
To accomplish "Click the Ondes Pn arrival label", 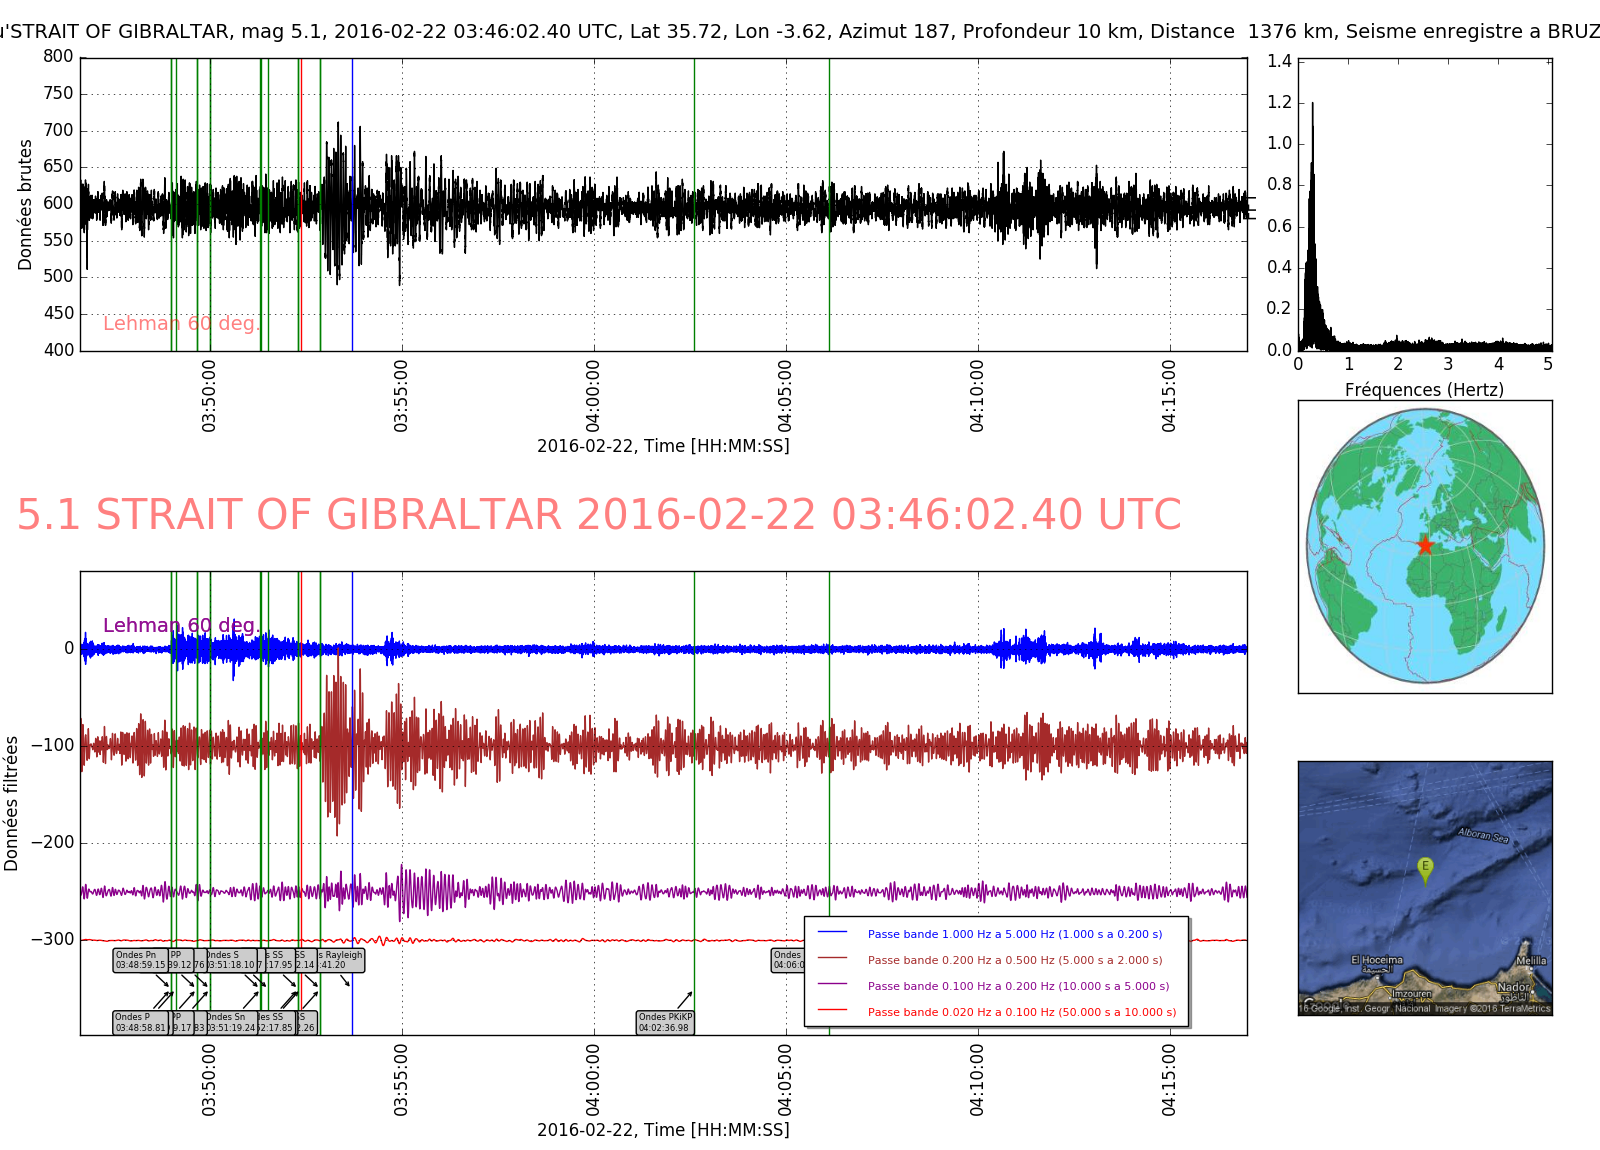I will click(x=140, y=960).
